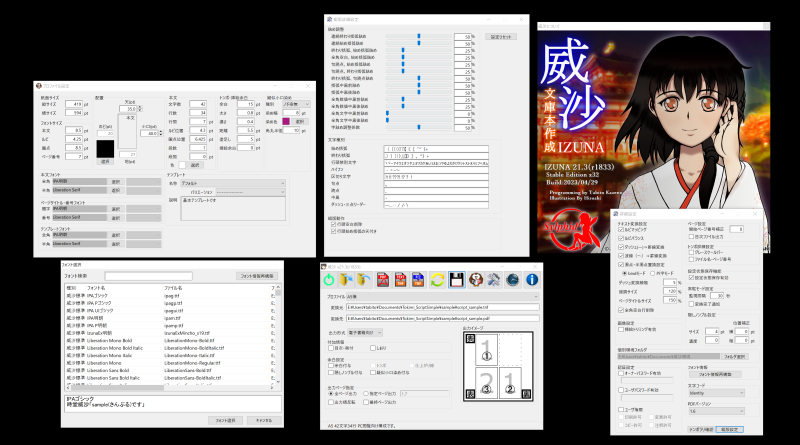The image size is (800, 445).
Task: Click main window owl title bar icon
Action: [323, 267]
